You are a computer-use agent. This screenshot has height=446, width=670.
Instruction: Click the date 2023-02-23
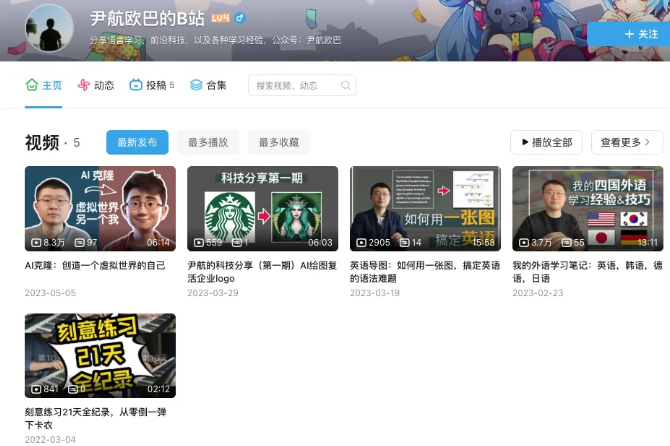[538, 293]
